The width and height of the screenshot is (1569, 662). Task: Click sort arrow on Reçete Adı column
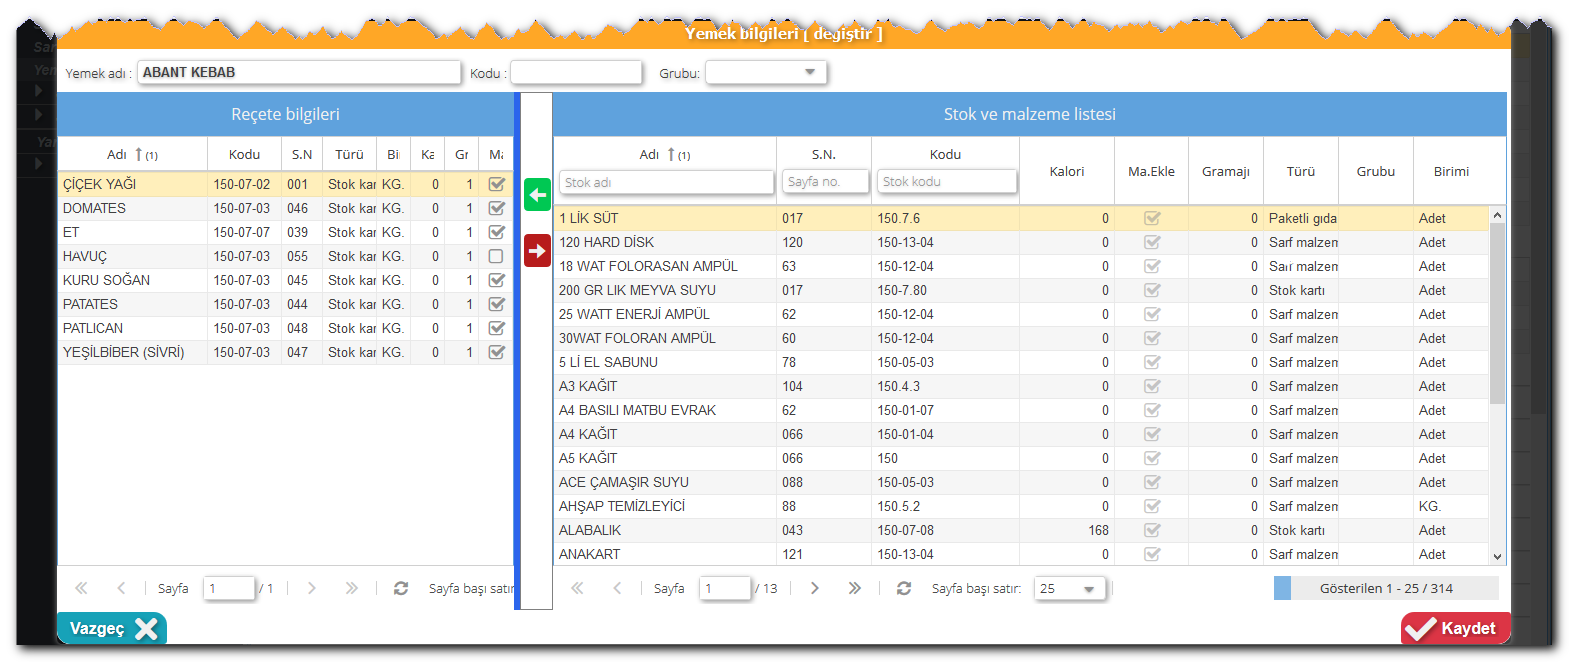(139, 154)
